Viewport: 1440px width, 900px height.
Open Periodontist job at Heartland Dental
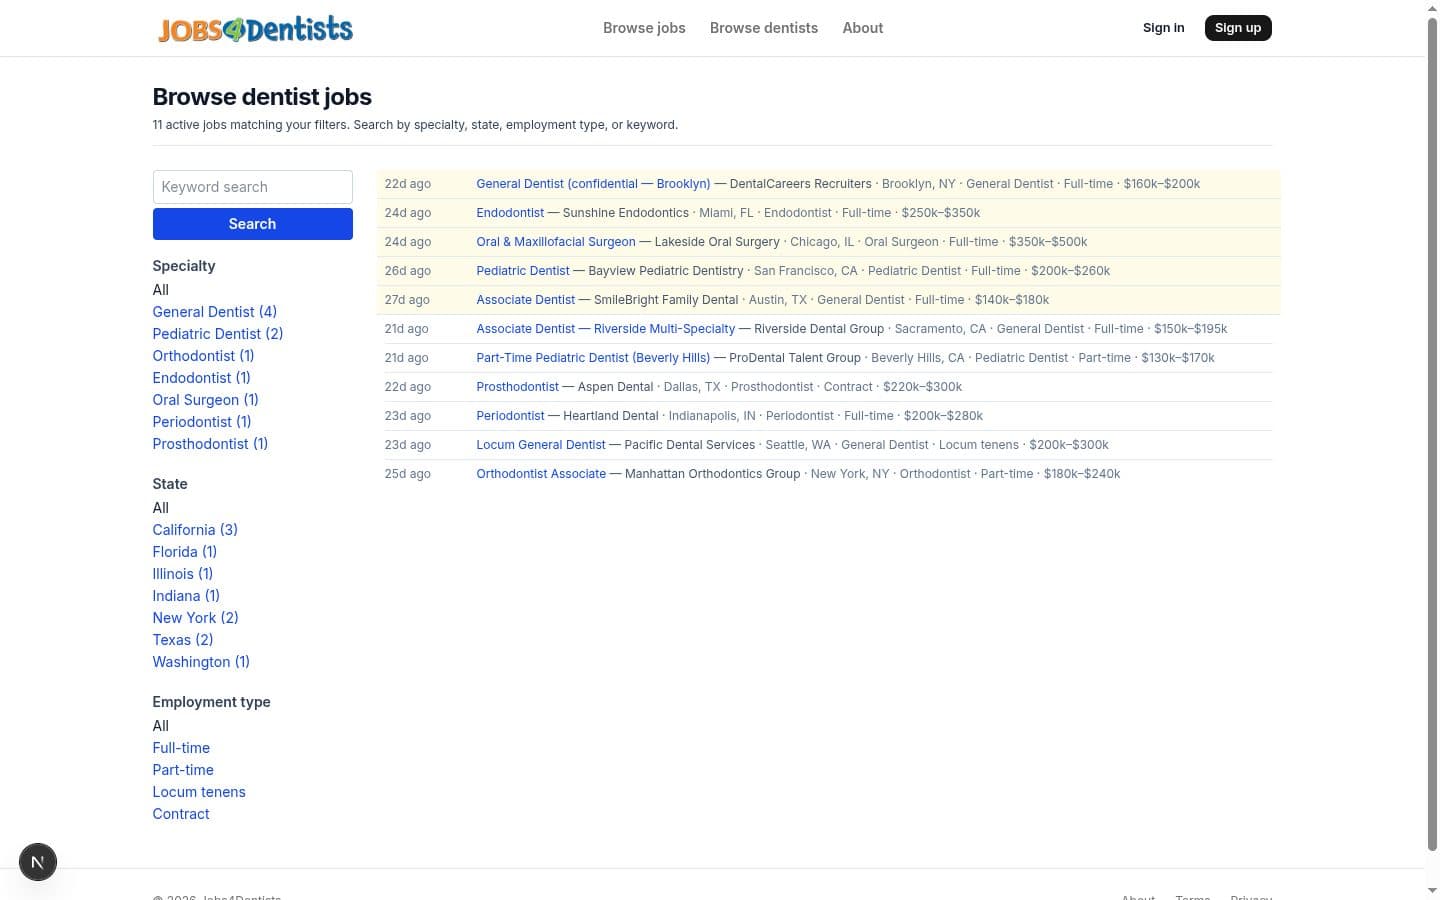510,416
